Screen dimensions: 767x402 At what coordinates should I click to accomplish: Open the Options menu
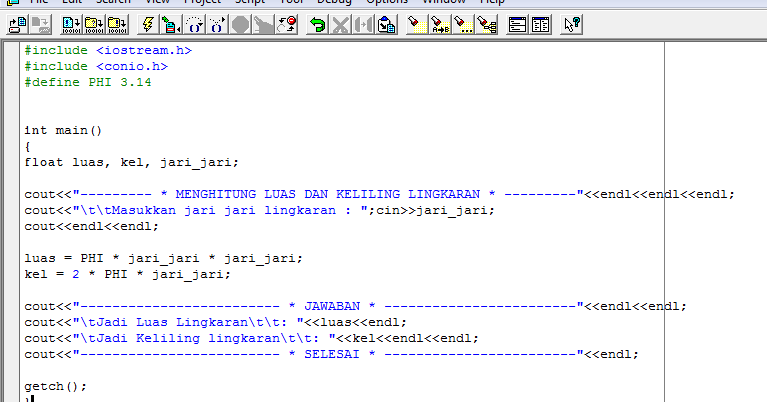387,2
